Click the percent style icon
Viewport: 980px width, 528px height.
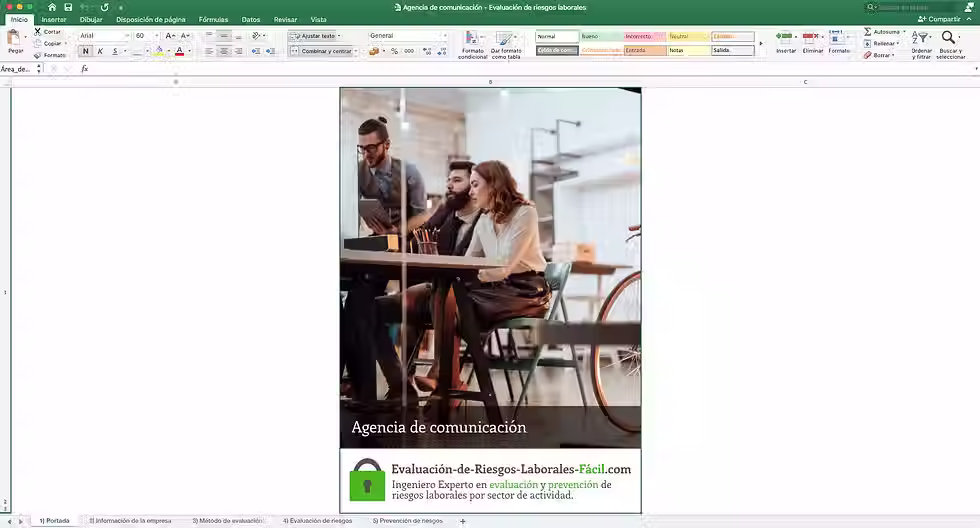[x=394, y=51]
